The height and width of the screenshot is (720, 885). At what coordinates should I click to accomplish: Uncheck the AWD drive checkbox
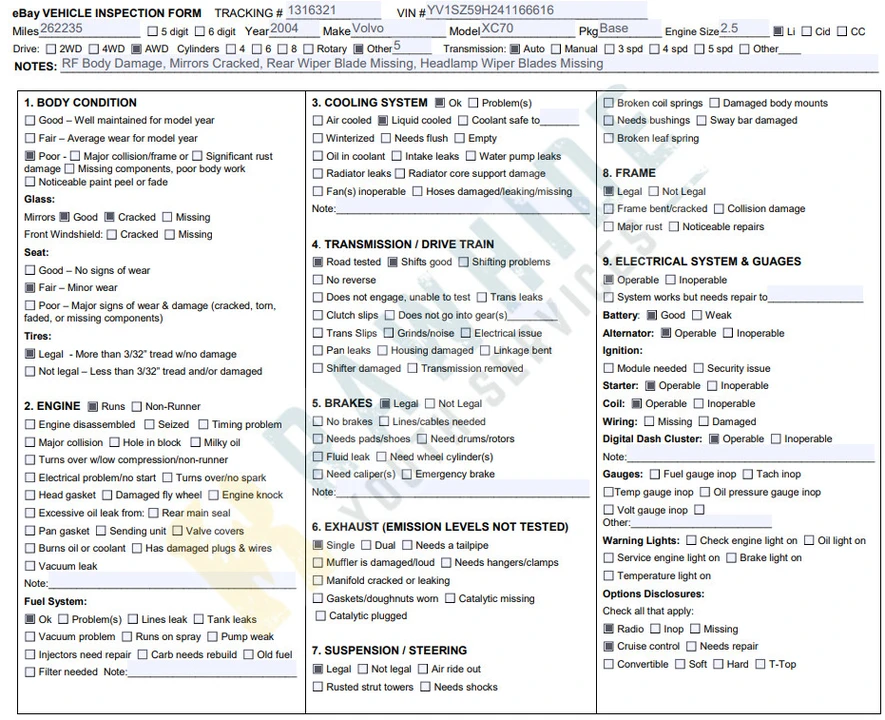tap(136, 49)
